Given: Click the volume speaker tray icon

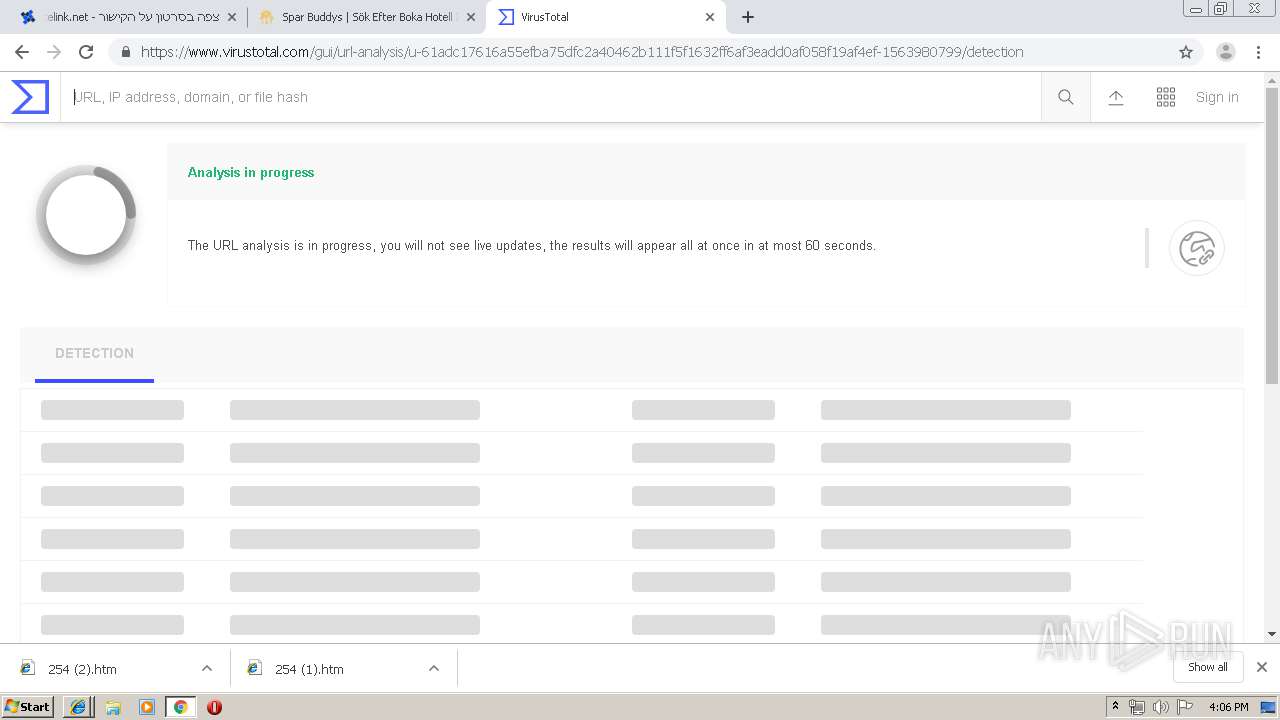Looking at the screenshot, I should point(1161,707).
